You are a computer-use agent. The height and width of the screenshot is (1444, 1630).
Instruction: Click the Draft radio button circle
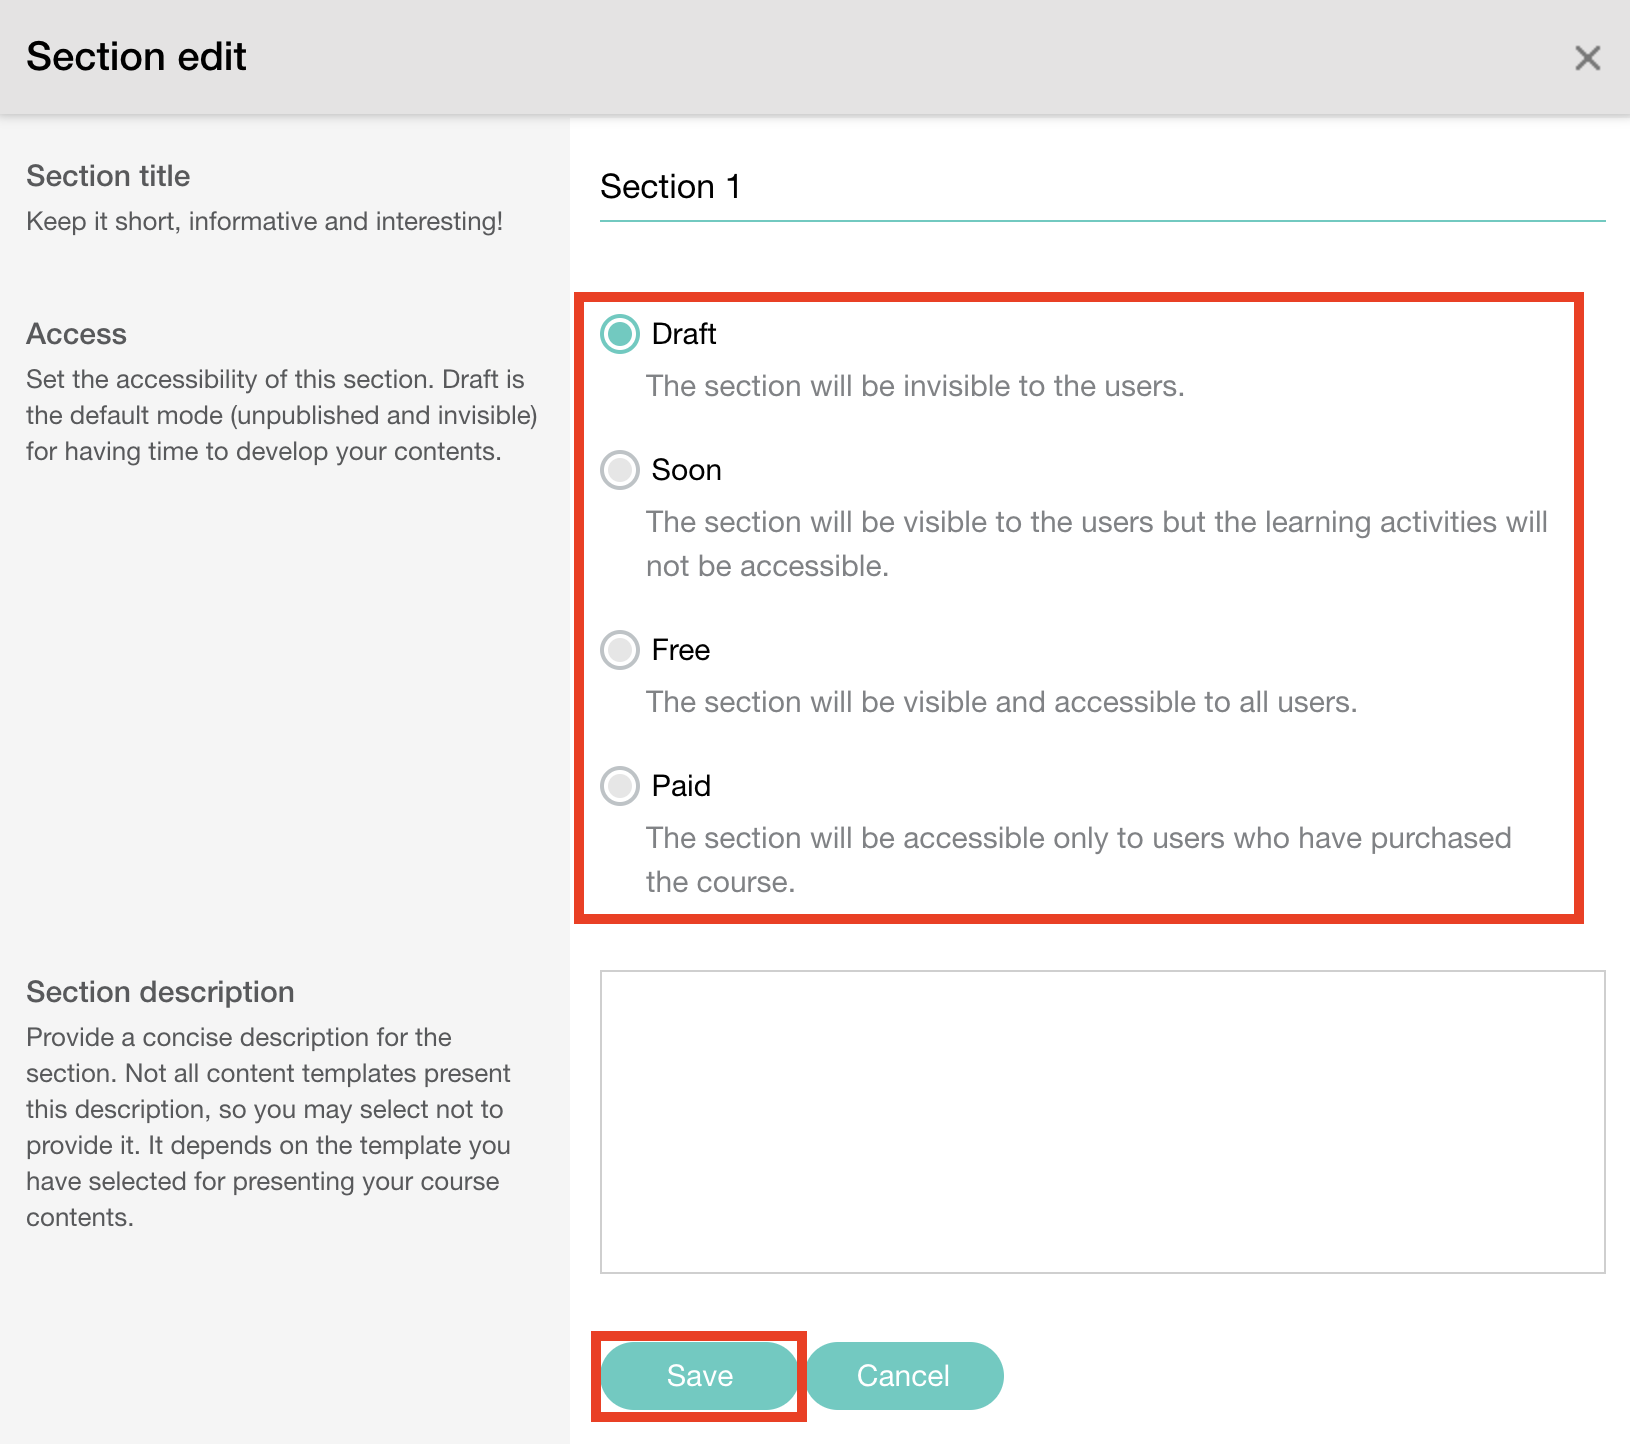pyautogui.click(x=619, y=335)
